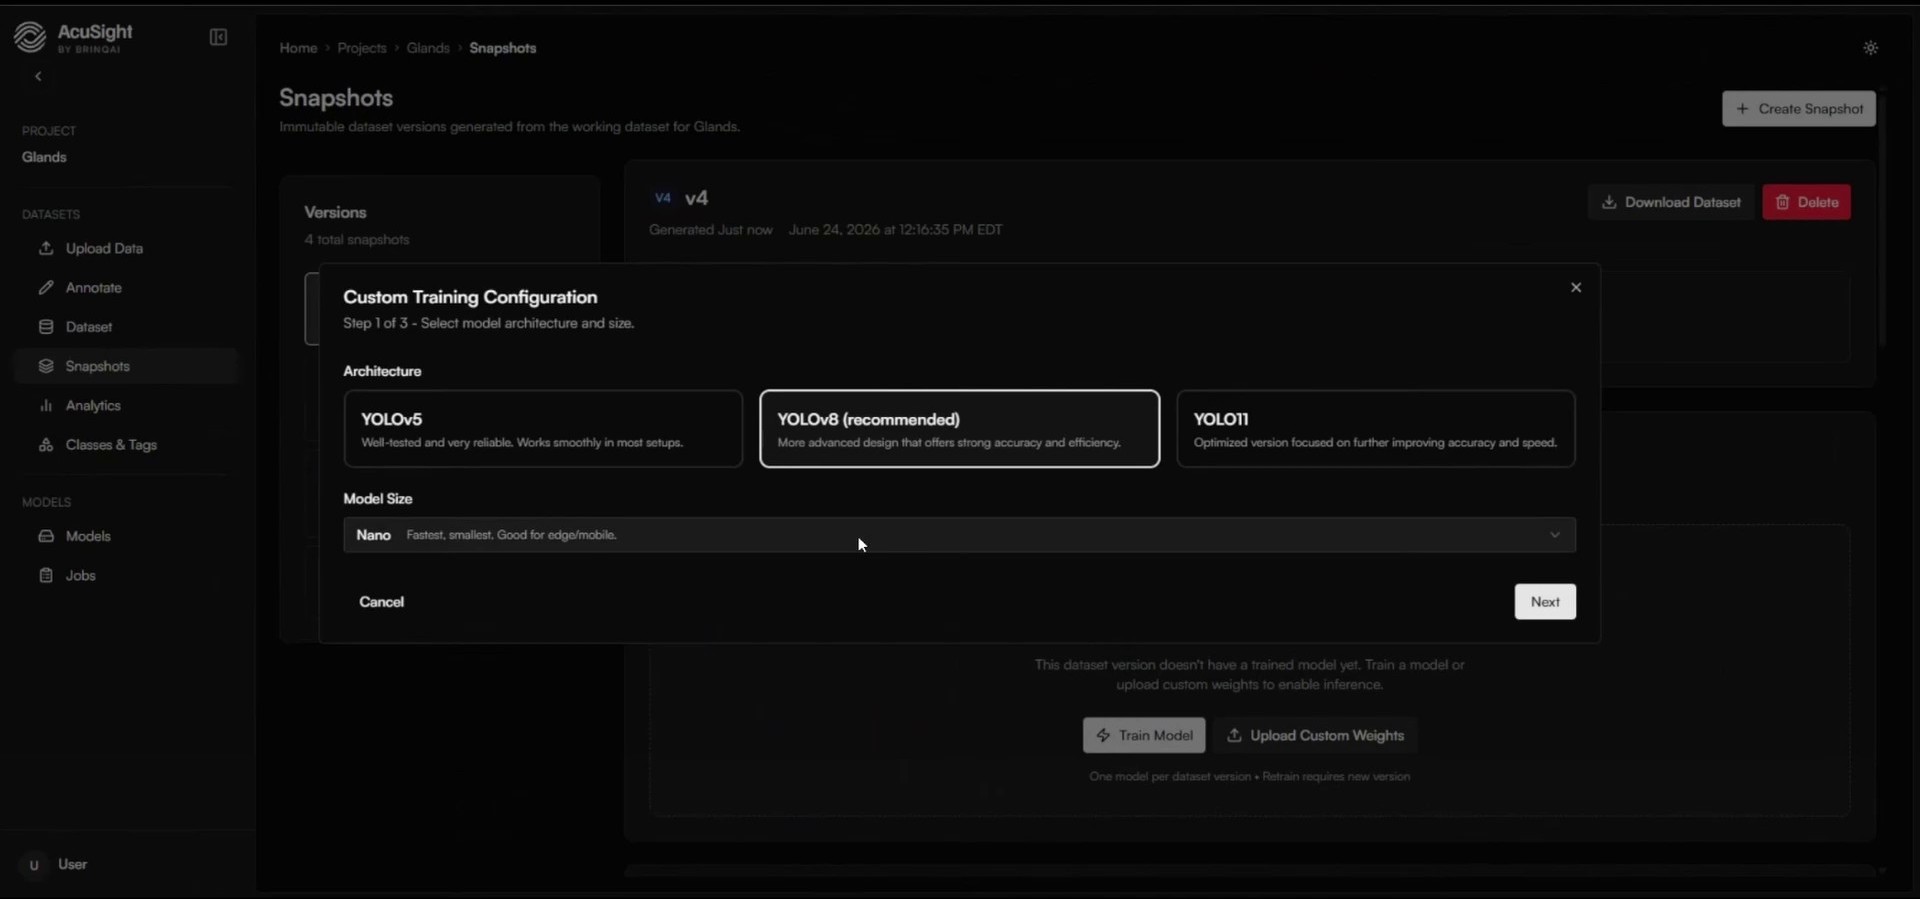Open the Annotate page
Image resolution: width=1920 pixels, height=899 pixels.
click(126, 287)
